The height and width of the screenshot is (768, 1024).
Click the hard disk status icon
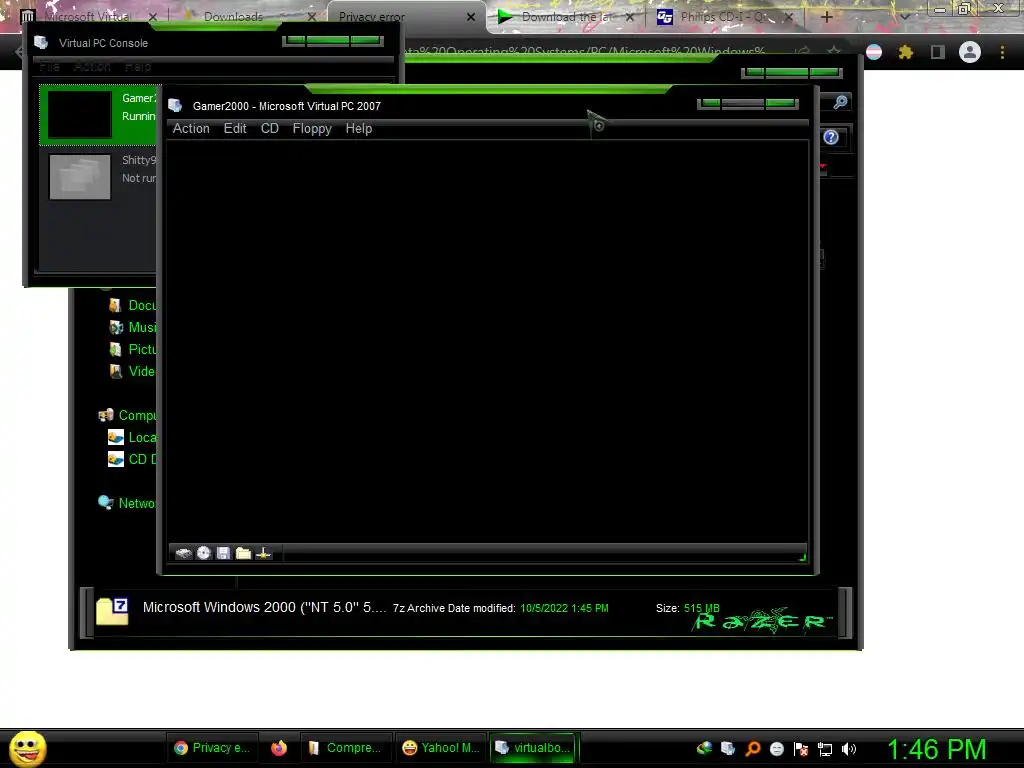pos(184,554)
